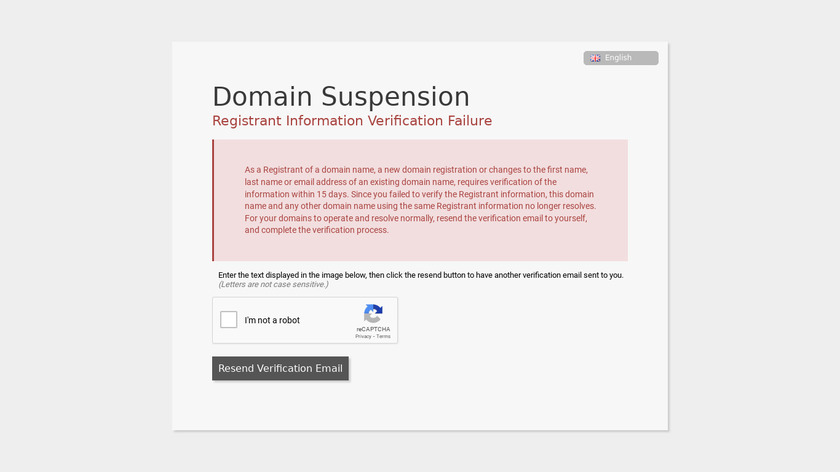This screenshot has height=472, width=840.
Task: Open the reCAPTCHA Terms link
Action: coord(384,336)
